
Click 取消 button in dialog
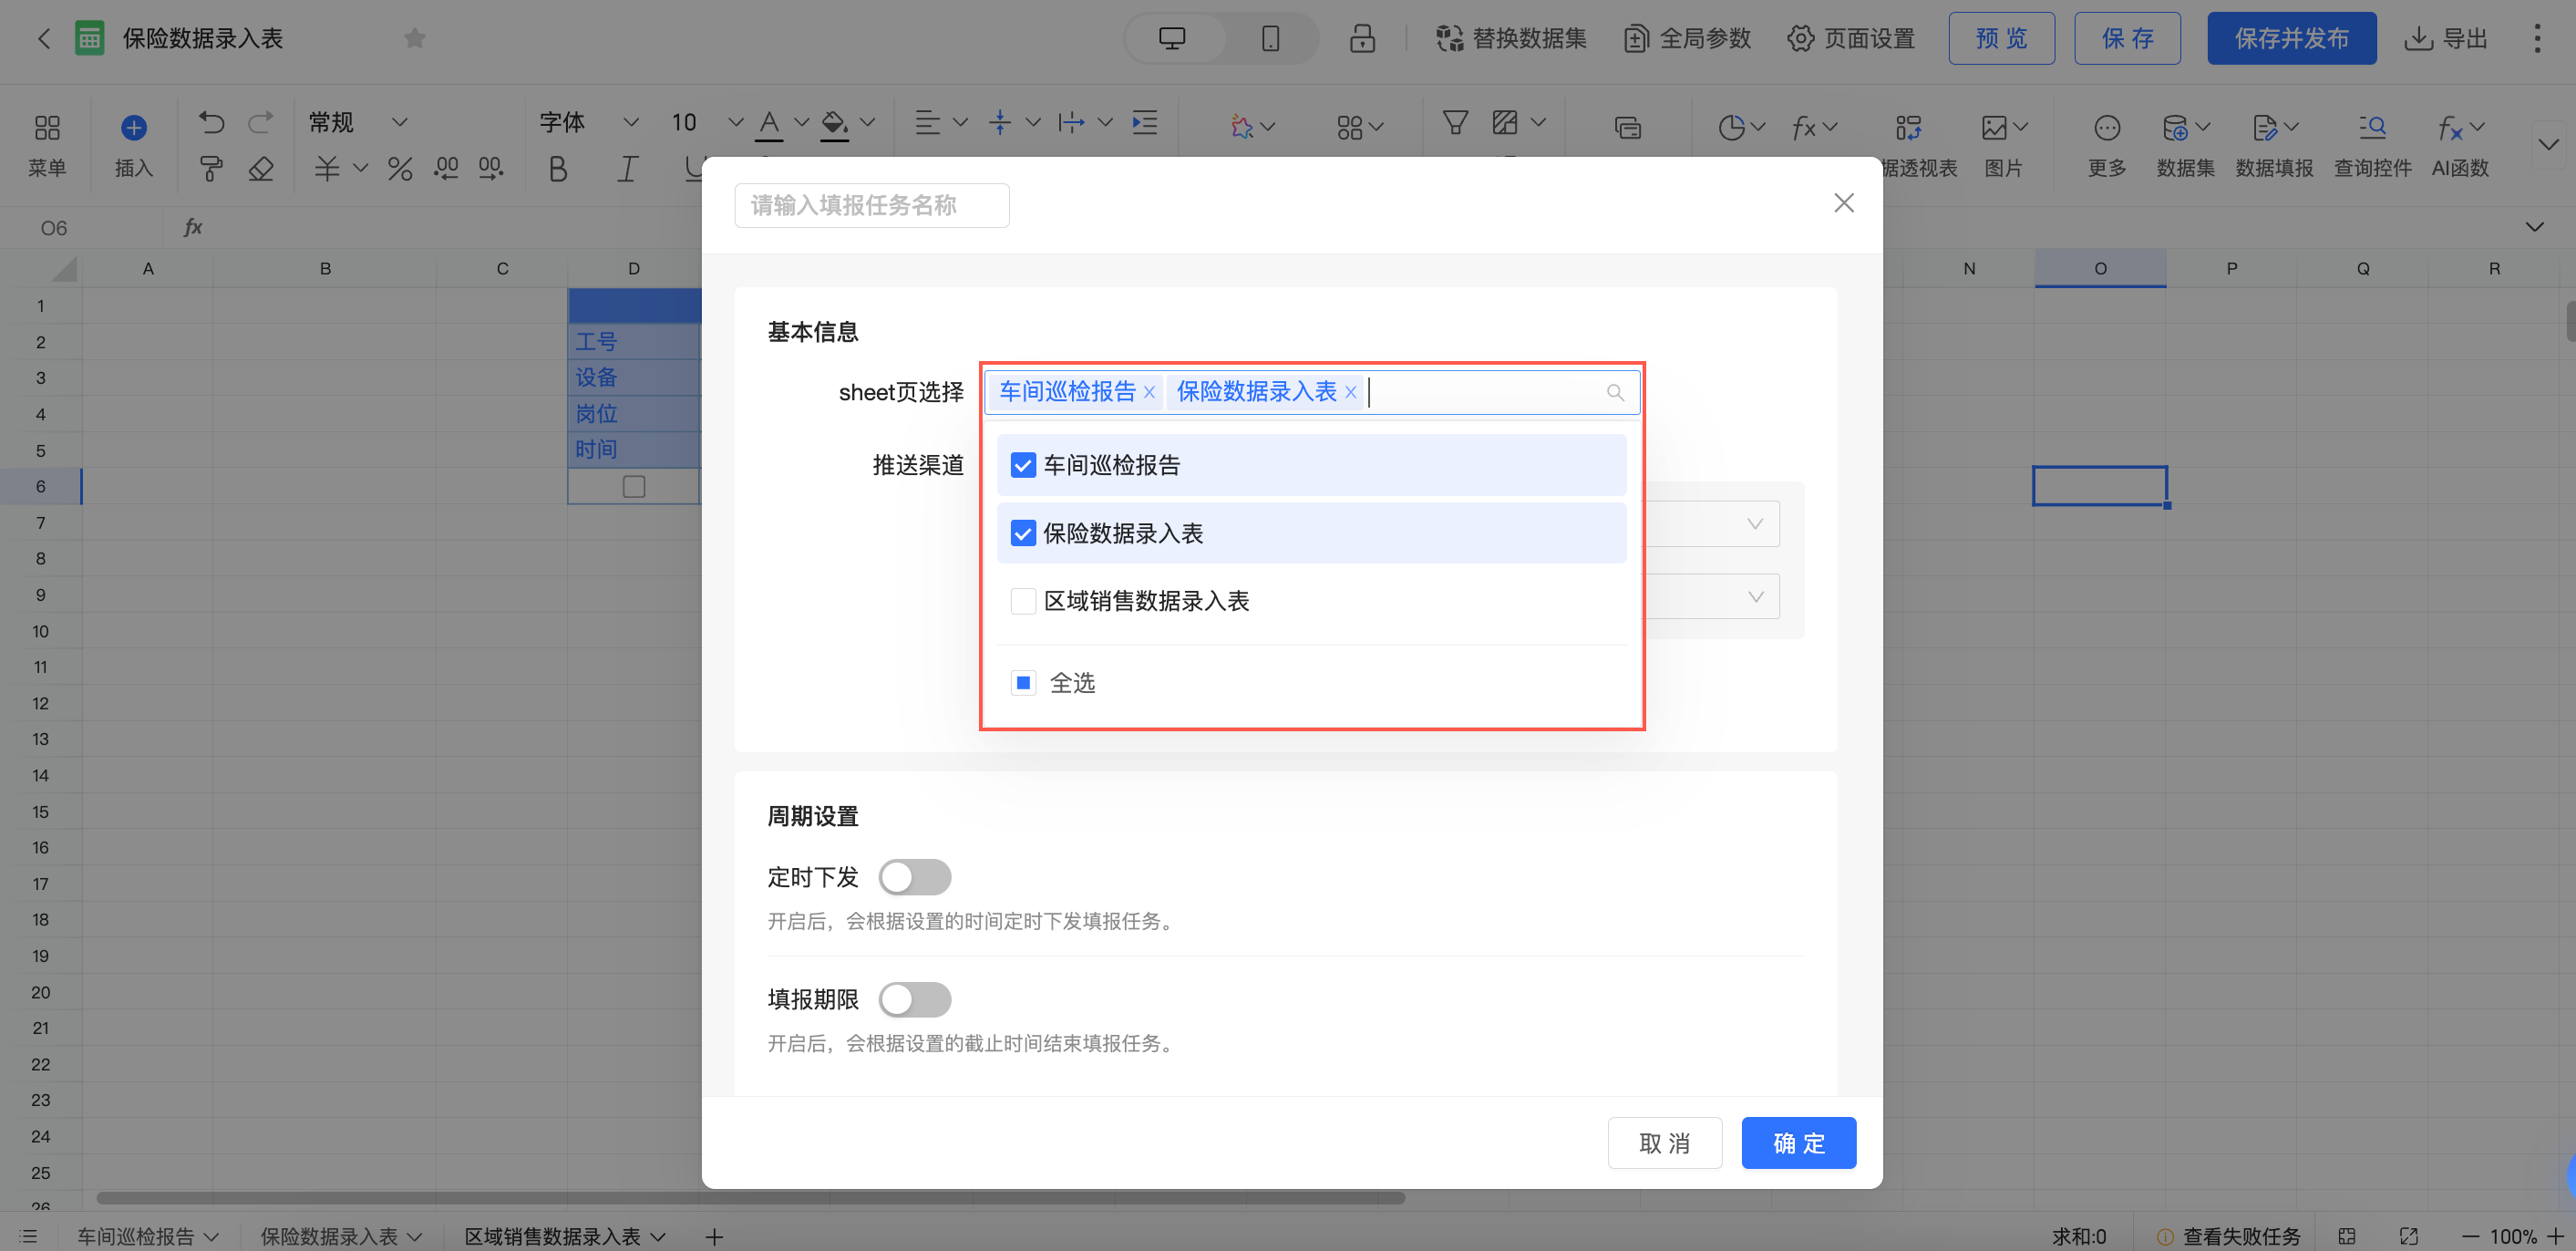(1664, 1143)
